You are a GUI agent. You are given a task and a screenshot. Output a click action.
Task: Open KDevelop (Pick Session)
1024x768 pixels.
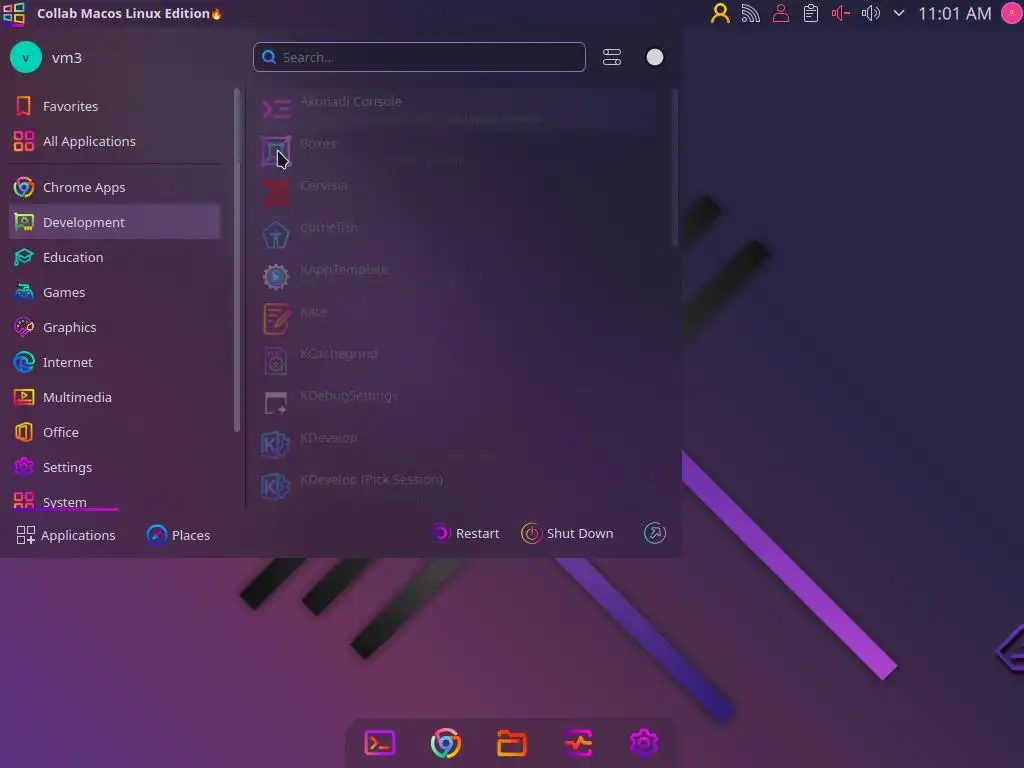[458, 487]
